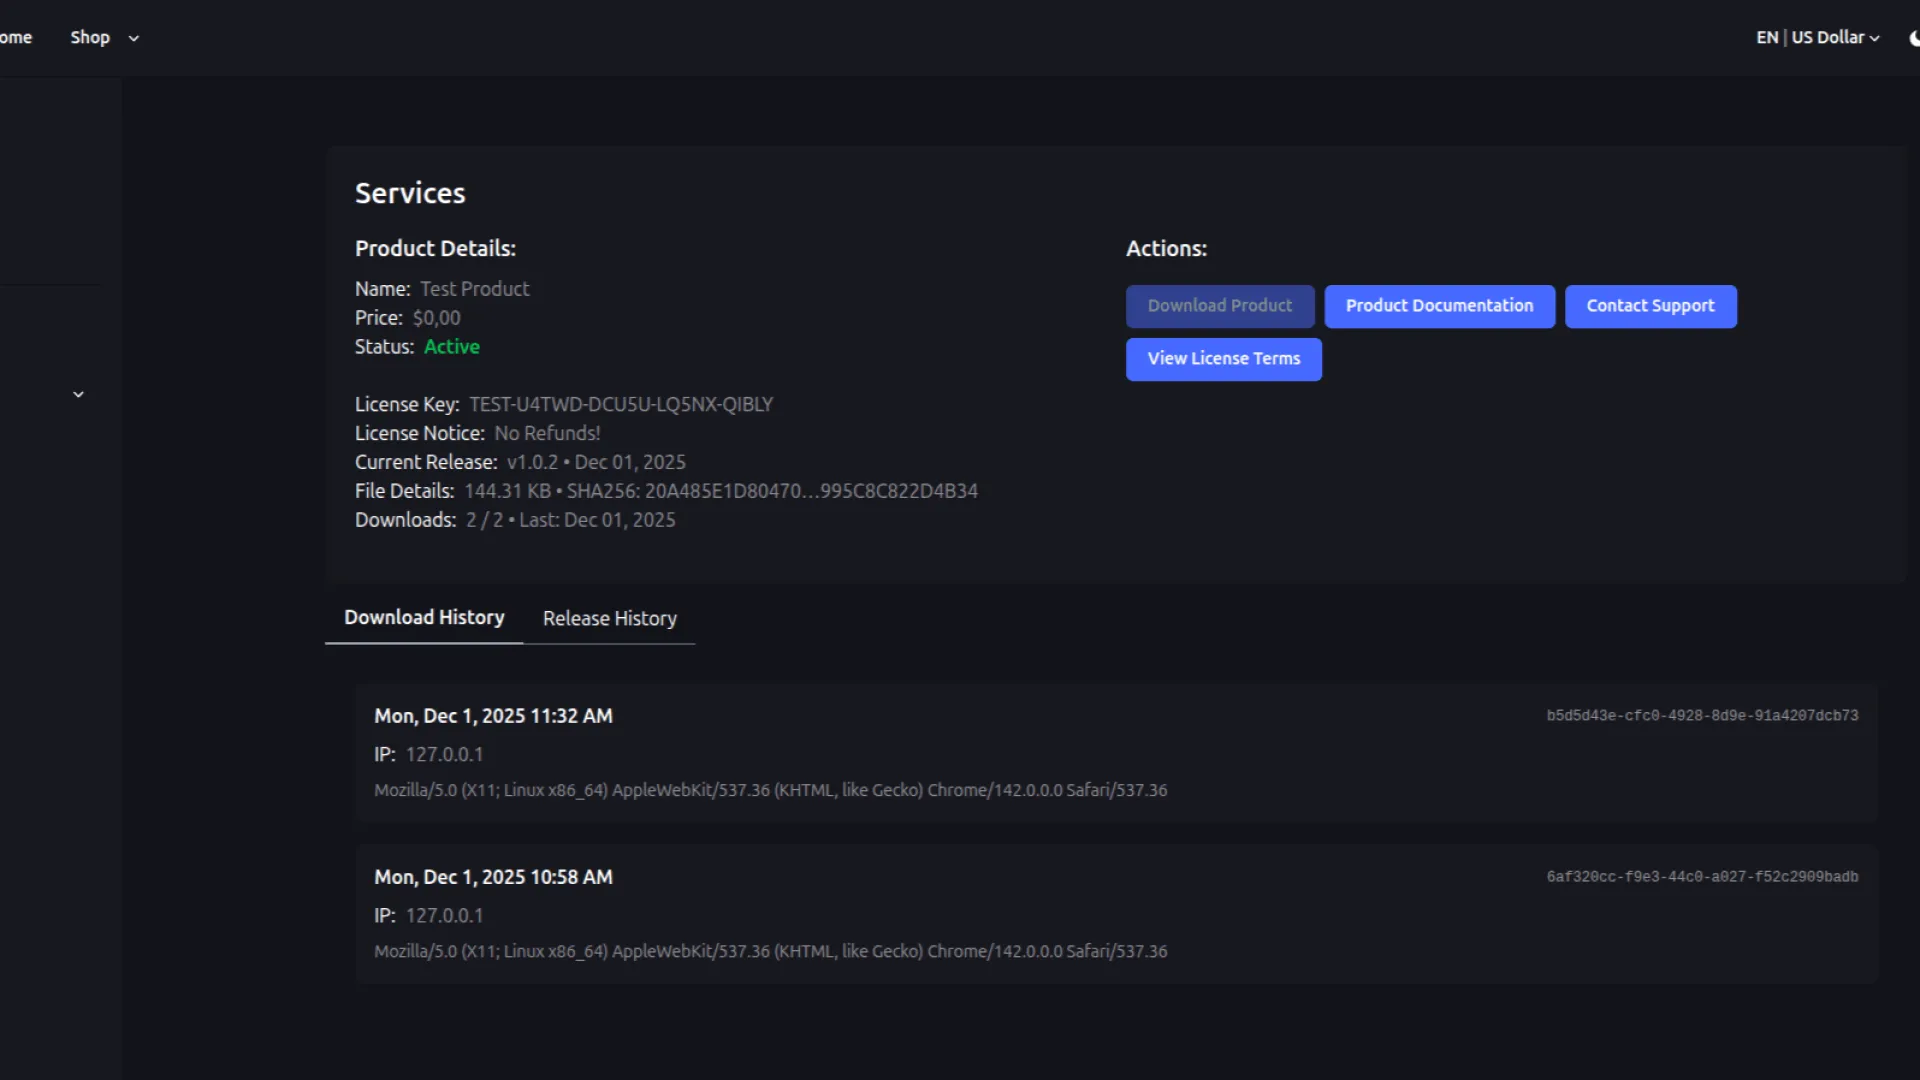Viewport: 1920px width, 1080px height.
Task: Click the Shop navigation item
Action: (90, 38)
